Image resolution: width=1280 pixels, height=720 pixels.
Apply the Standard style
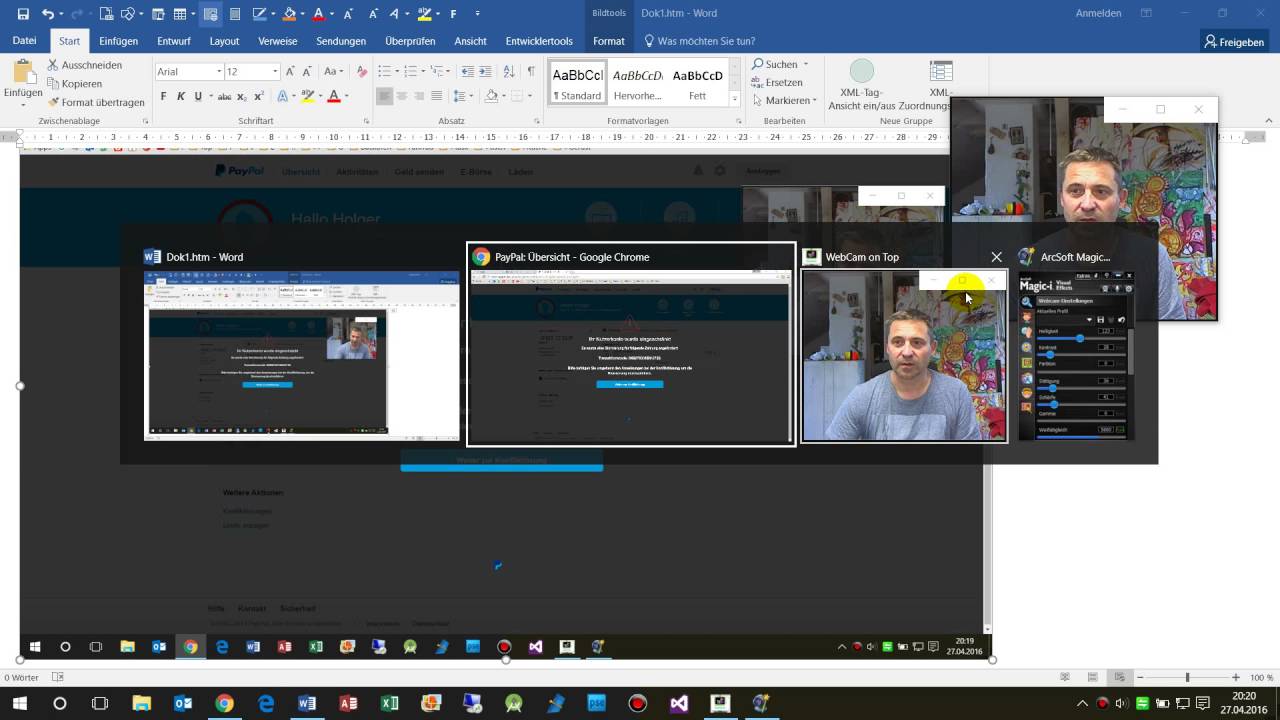tap(578, 84)
